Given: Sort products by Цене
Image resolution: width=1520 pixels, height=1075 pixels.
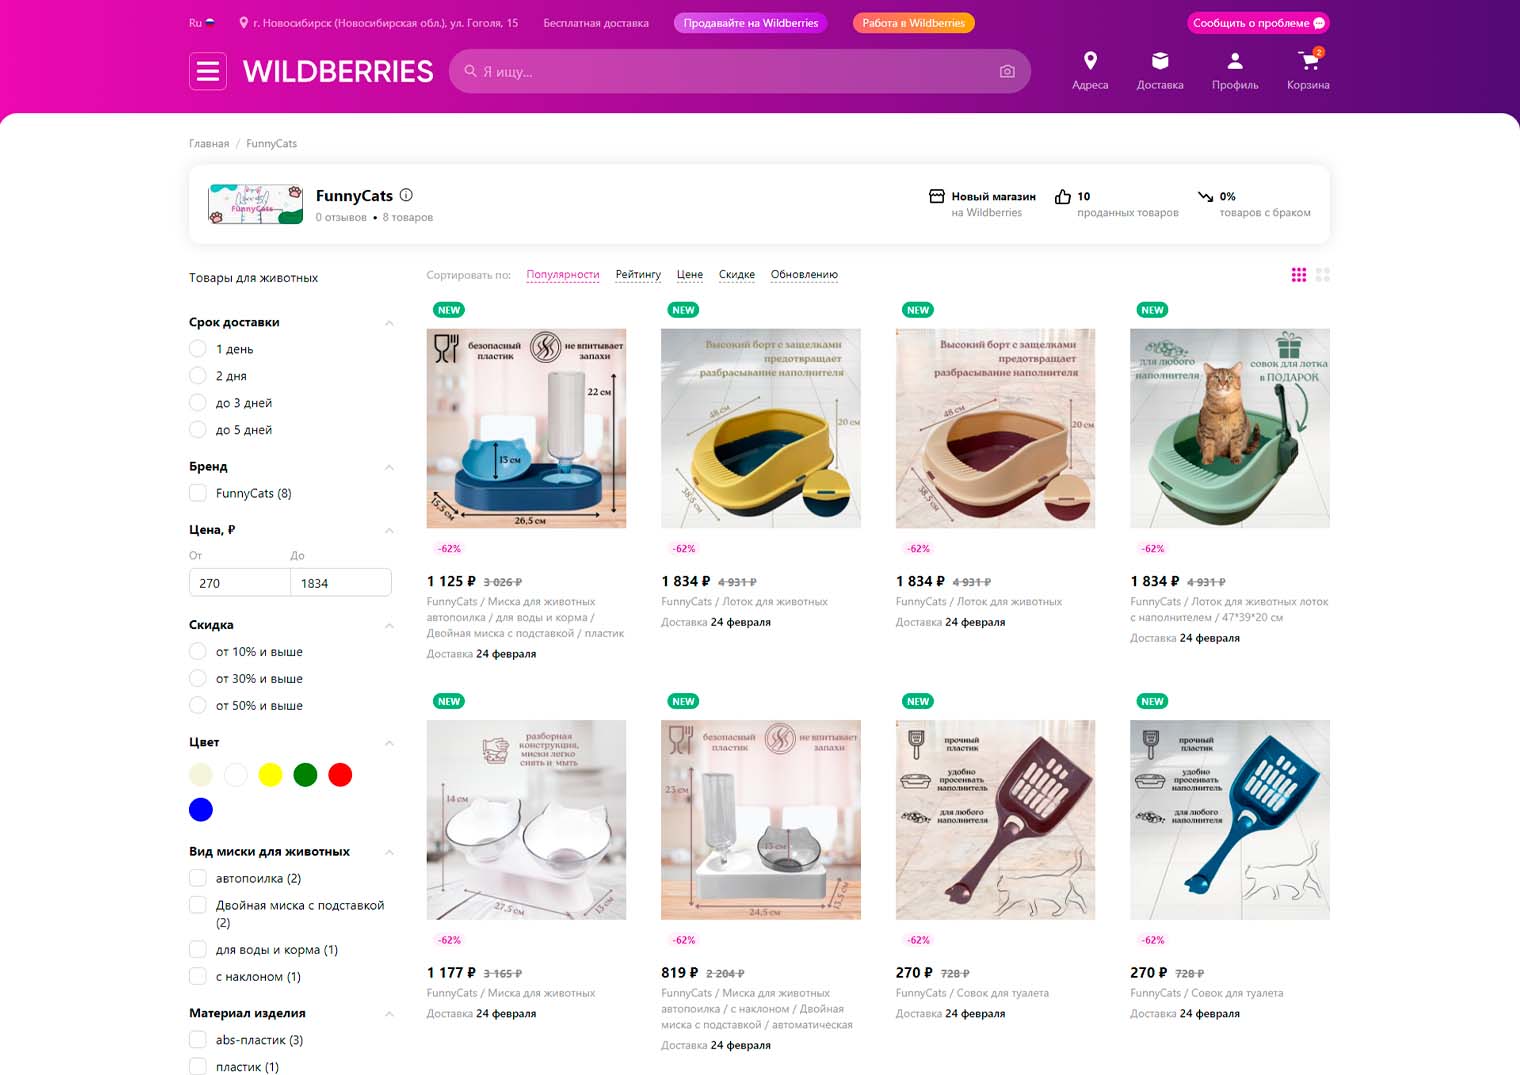Looking at the screenshot, I should pyautogui.click(x=689, y=274).
